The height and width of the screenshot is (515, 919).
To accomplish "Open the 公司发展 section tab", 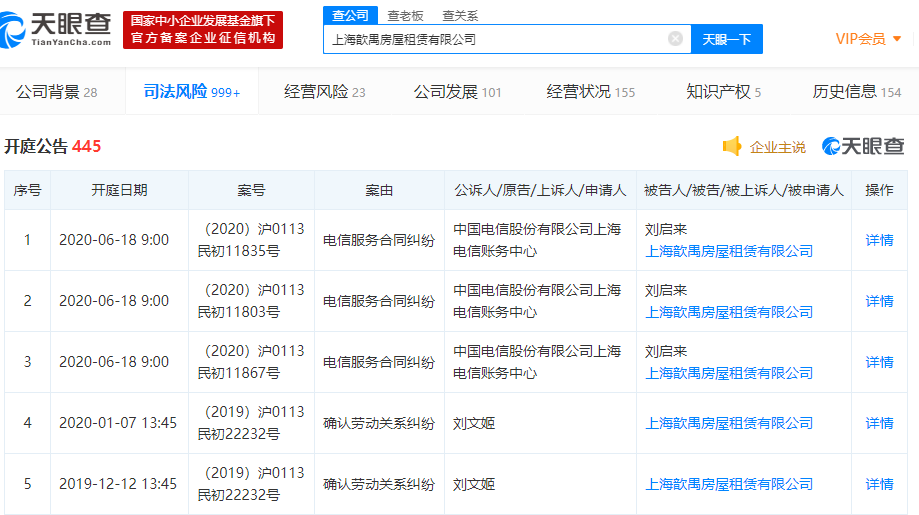I will [457, 92].
